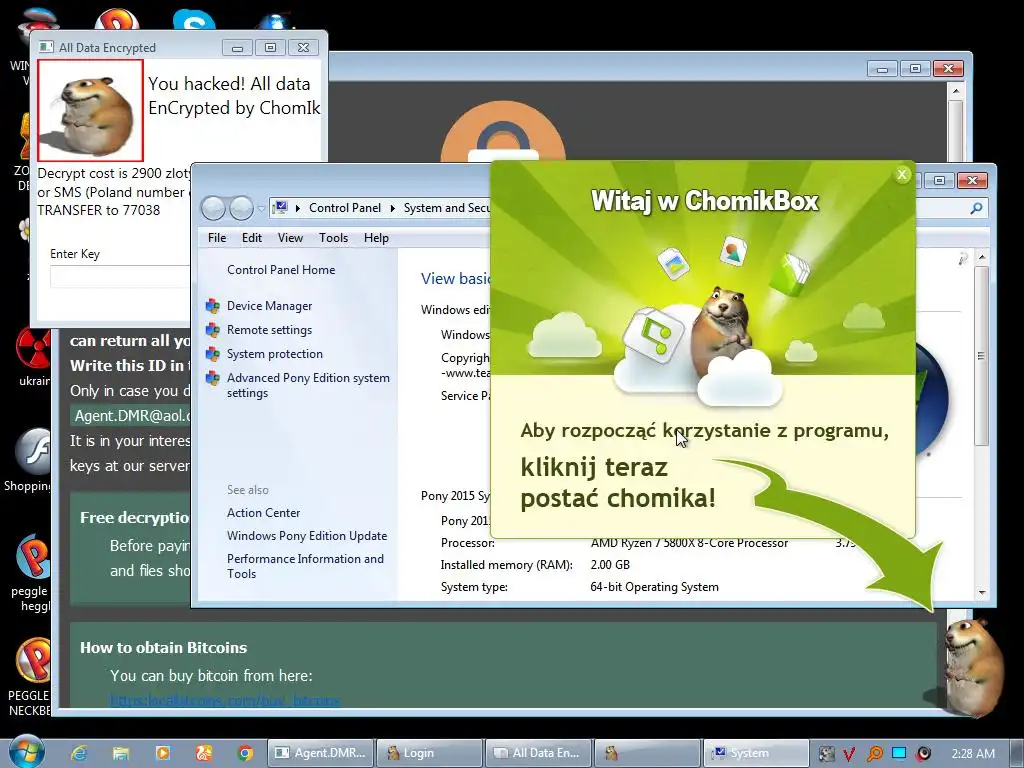Switch to System taskbar button
The image size is (1024, 768).
click(x=756, y=753)
